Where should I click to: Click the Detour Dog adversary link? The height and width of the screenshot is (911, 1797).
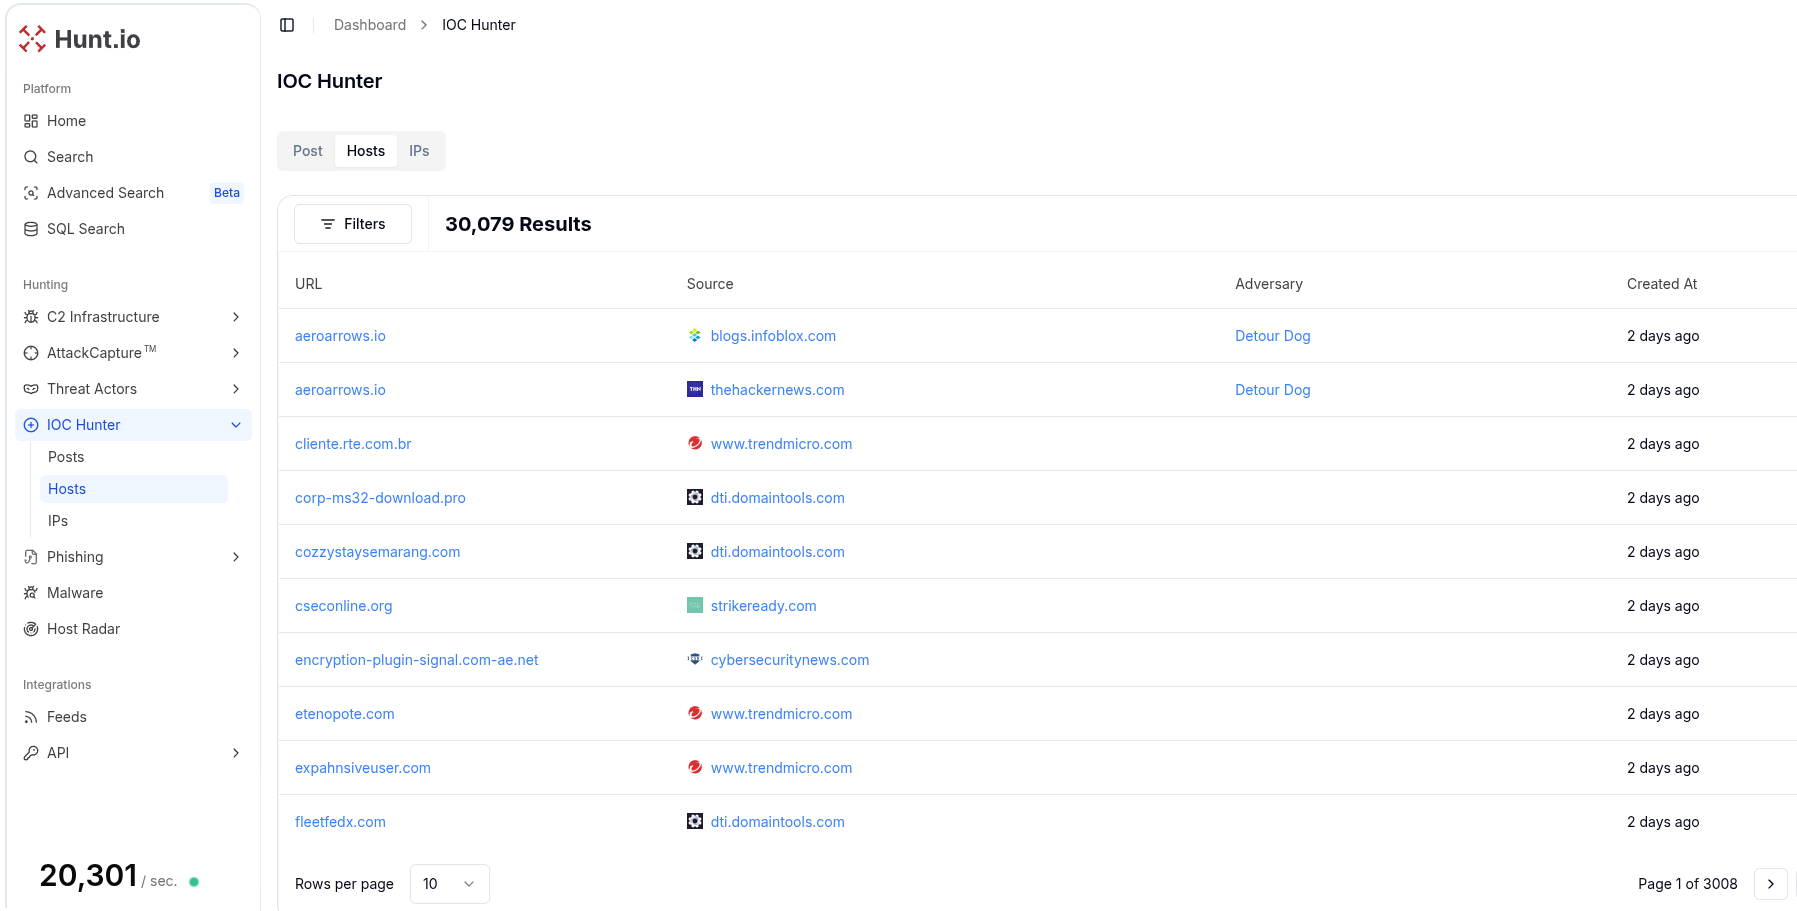coord(1272,336)
